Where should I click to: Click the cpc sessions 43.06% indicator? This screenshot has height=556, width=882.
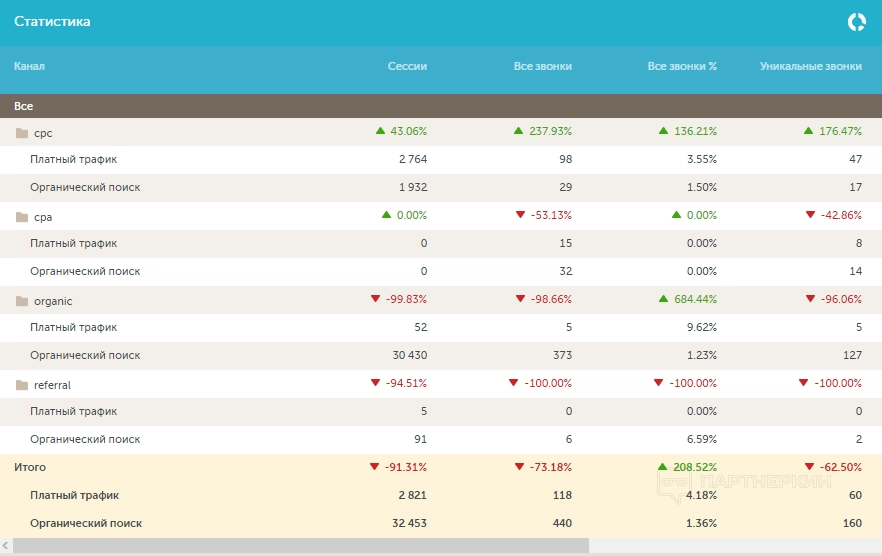click(x=401, y=131)
